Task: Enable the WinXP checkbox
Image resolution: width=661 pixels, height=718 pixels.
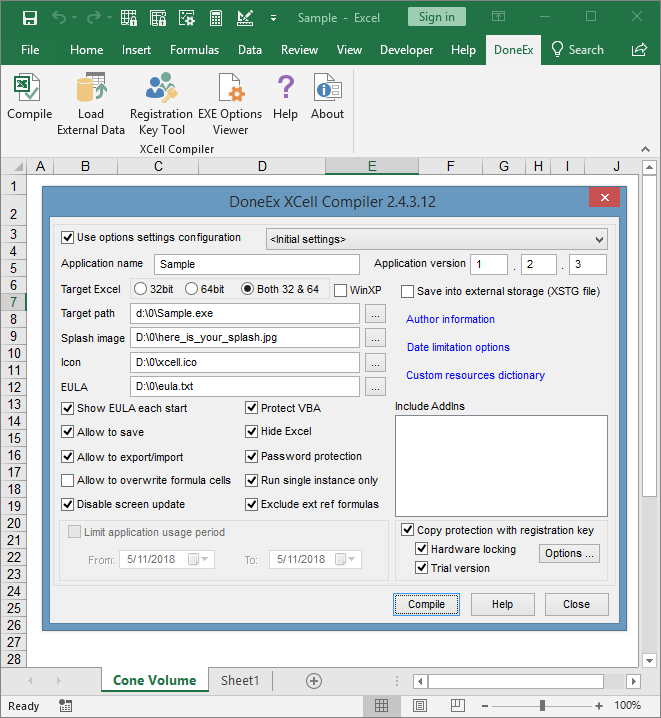Action: 340,290
